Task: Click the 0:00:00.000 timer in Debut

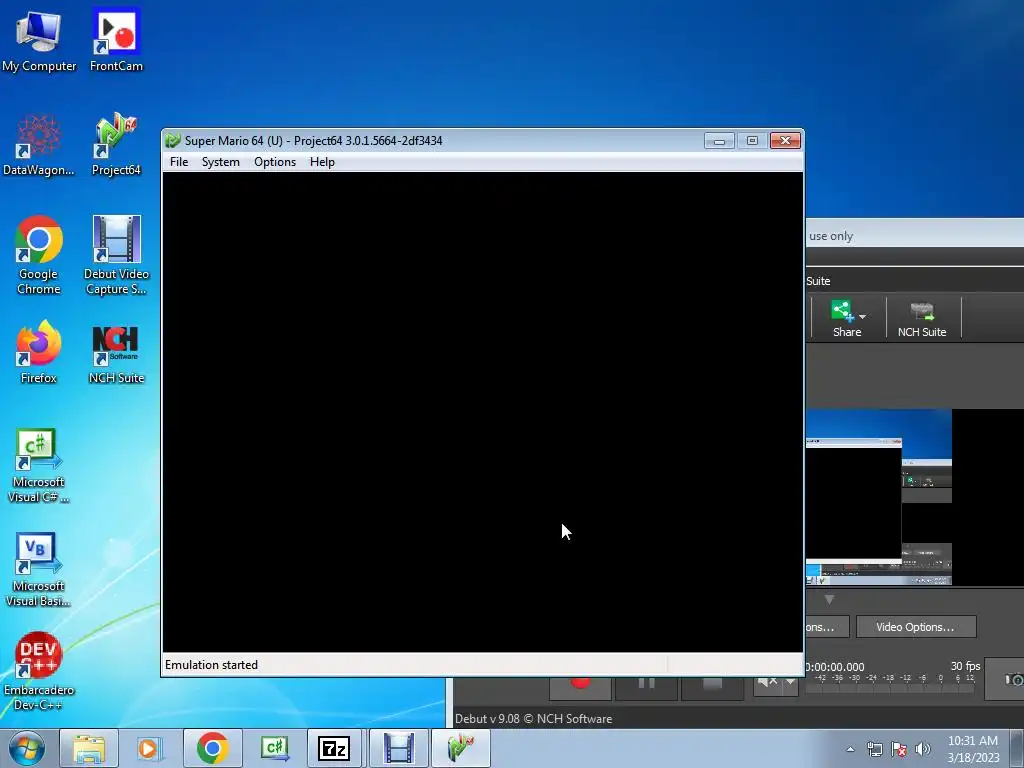Action: click(x=835, y=667)
